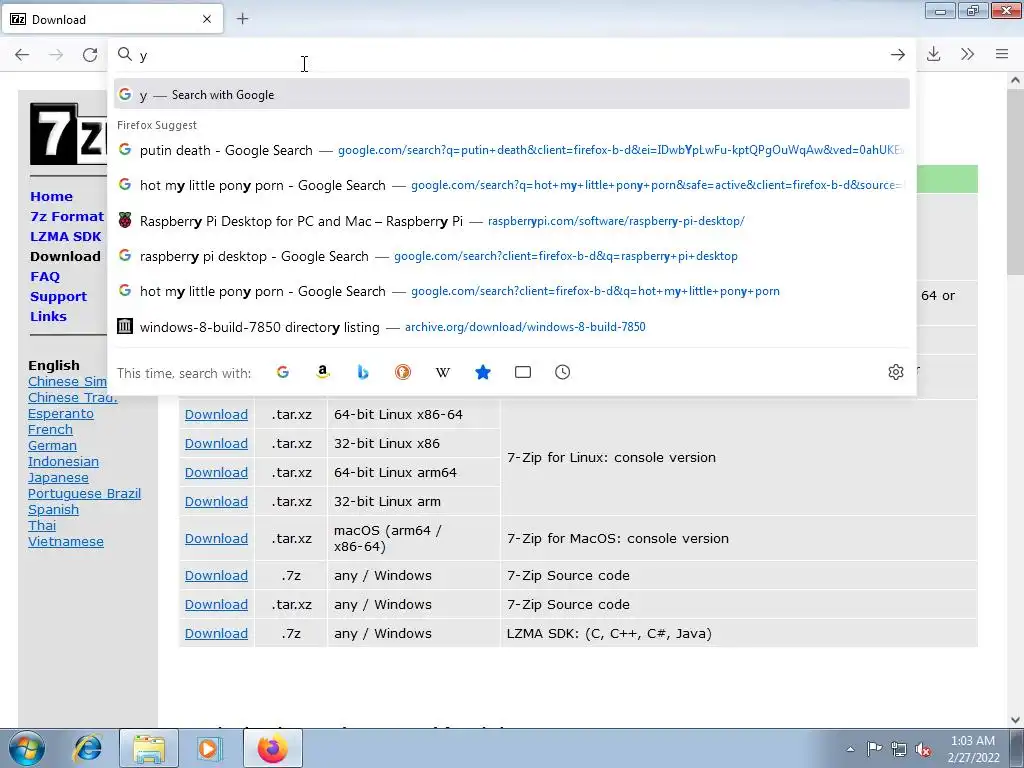Open the 7z Format sidebar link
The width and height of the screenshot is (1024, 768).
tap(67, 216)
